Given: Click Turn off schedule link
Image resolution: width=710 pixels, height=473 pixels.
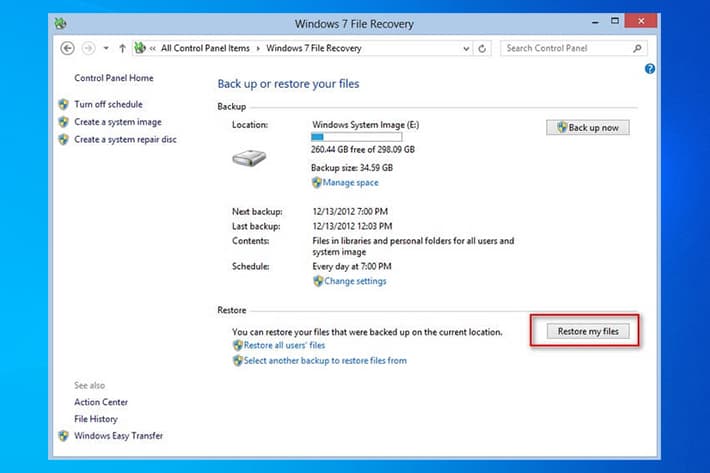Looking at the screenshot, I should [x=108, y=104].
